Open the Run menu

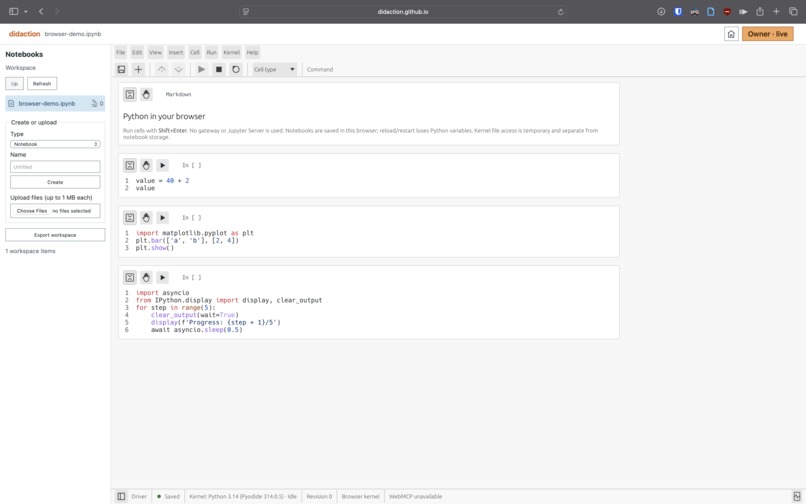pos(211,52)
